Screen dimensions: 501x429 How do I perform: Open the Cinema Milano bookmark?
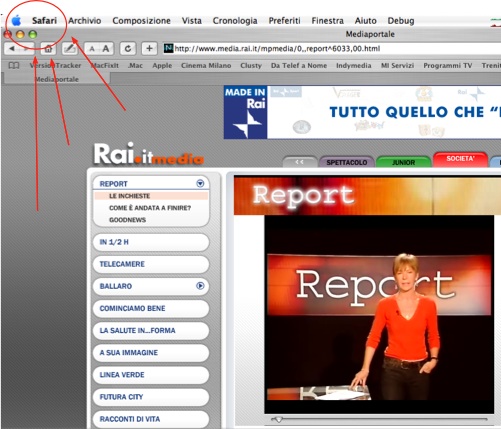[x=206, y=65]
